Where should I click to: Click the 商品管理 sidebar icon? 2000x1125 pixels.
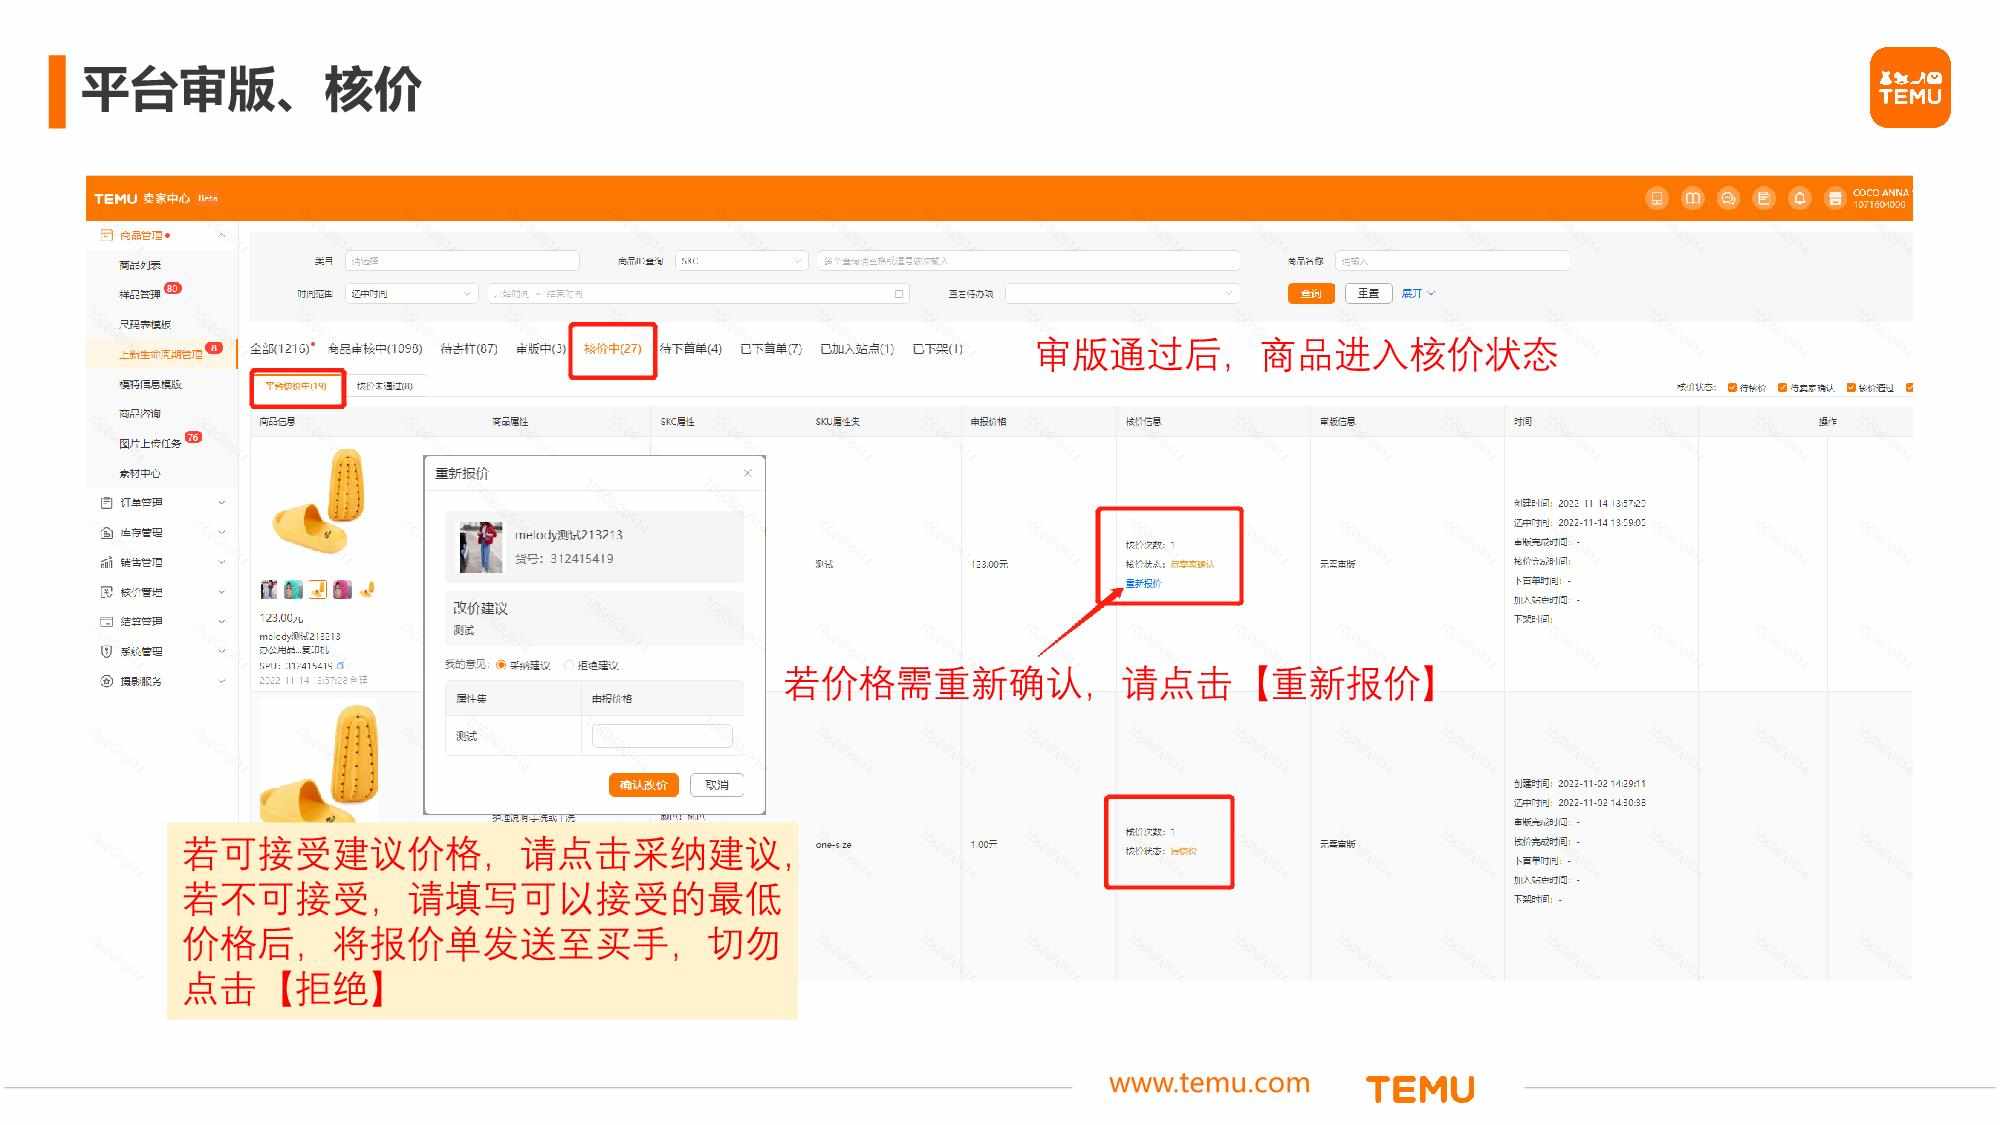(107, 235)
